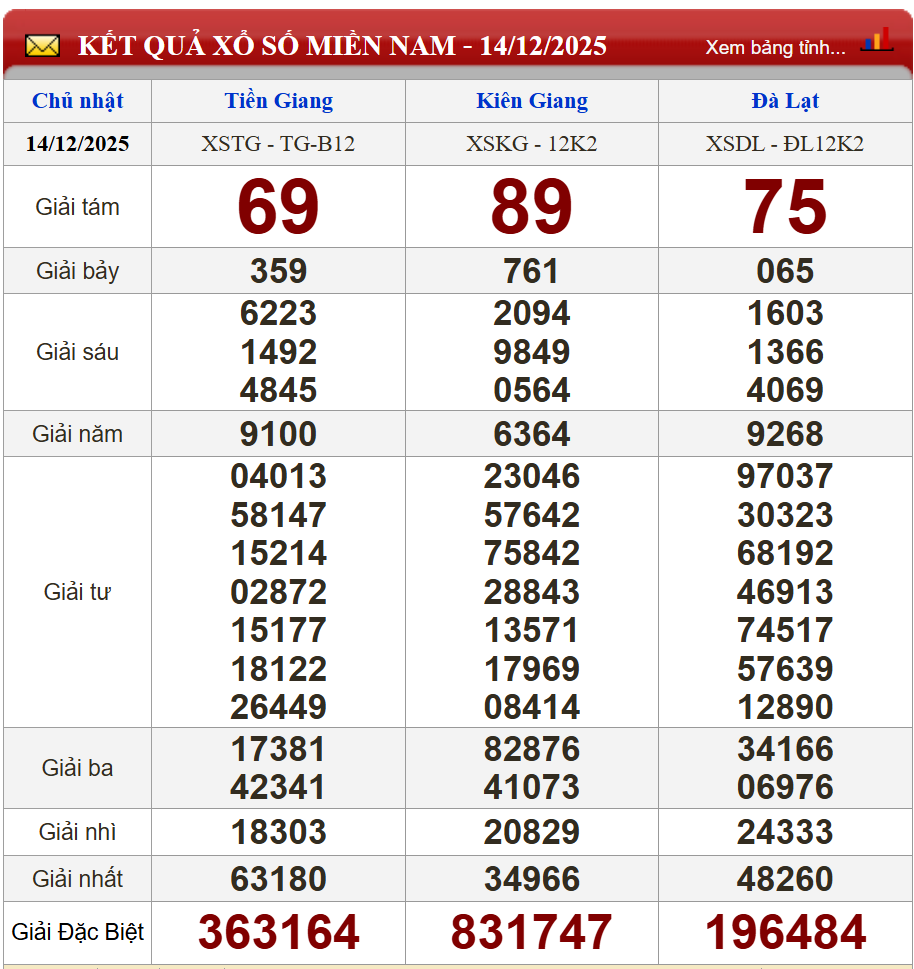Image resolution: width=914 pixels, height=969 pixels.
Task: Click the 'Giải Đặc Biệt' row label
Action: [78, 932]
